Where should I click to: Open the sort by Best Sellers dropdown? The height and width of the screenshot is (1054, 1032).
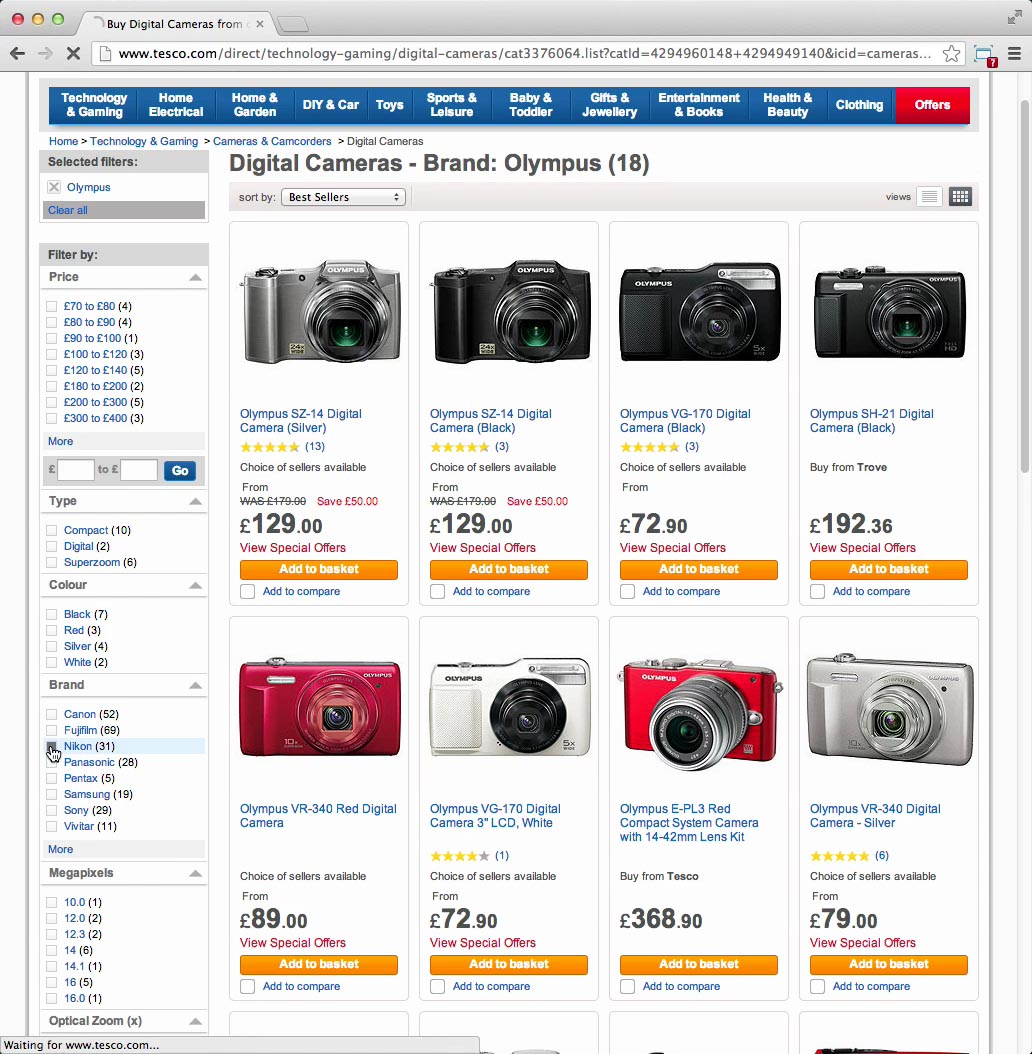click(x=343, y=197)
